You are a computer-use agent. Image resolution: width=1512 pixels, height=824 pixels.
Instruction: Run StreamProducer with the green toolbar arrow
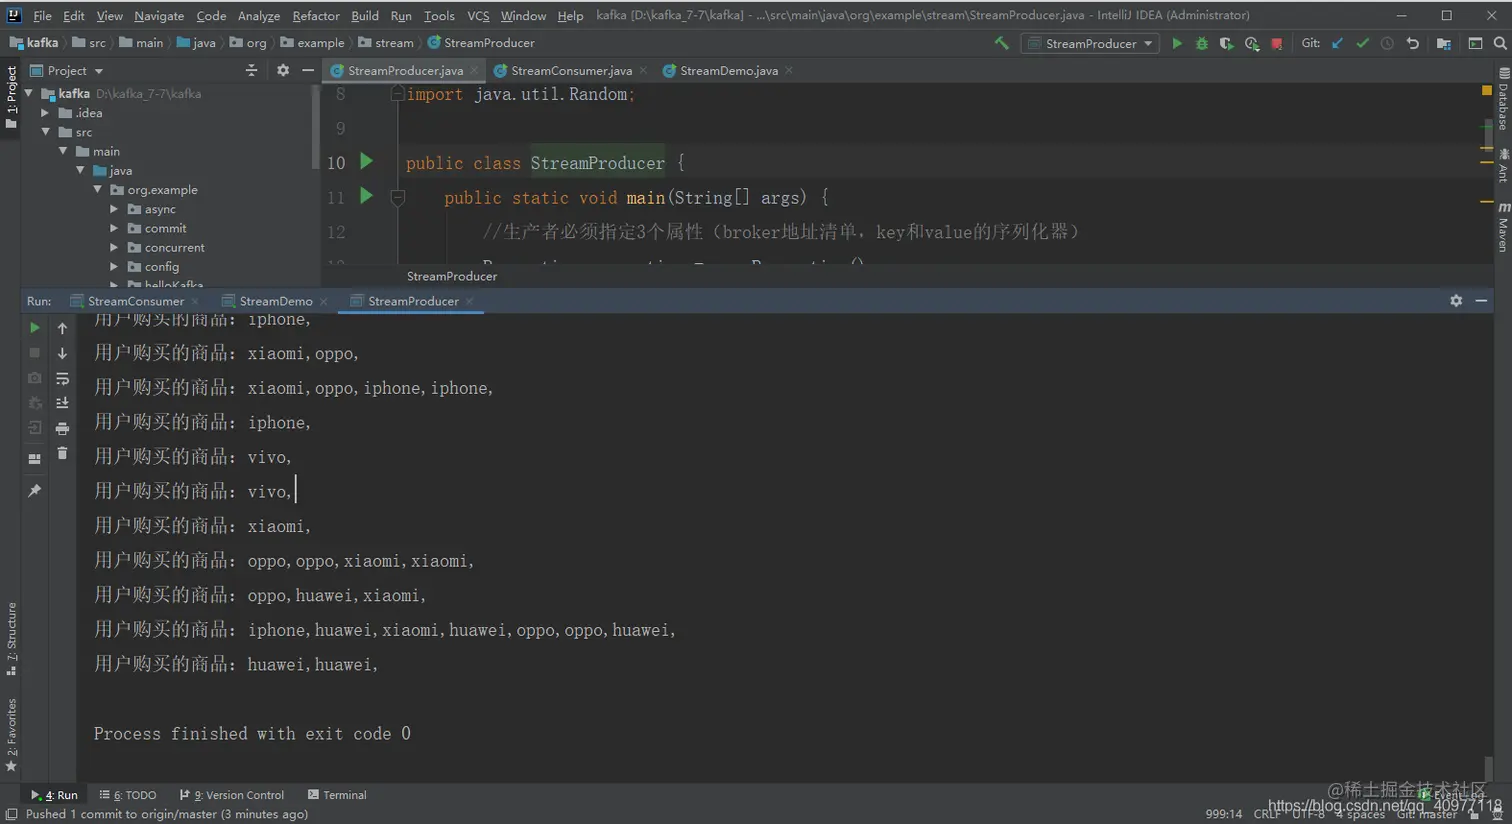pyautogui.click(x=1177, y=43)
